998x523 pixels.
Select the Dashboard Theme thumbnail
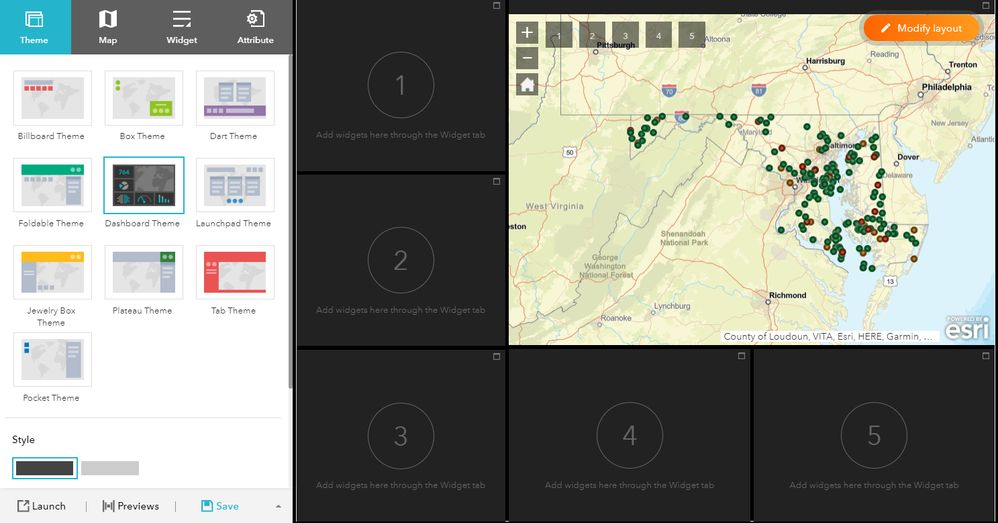[x=143, y=185]
